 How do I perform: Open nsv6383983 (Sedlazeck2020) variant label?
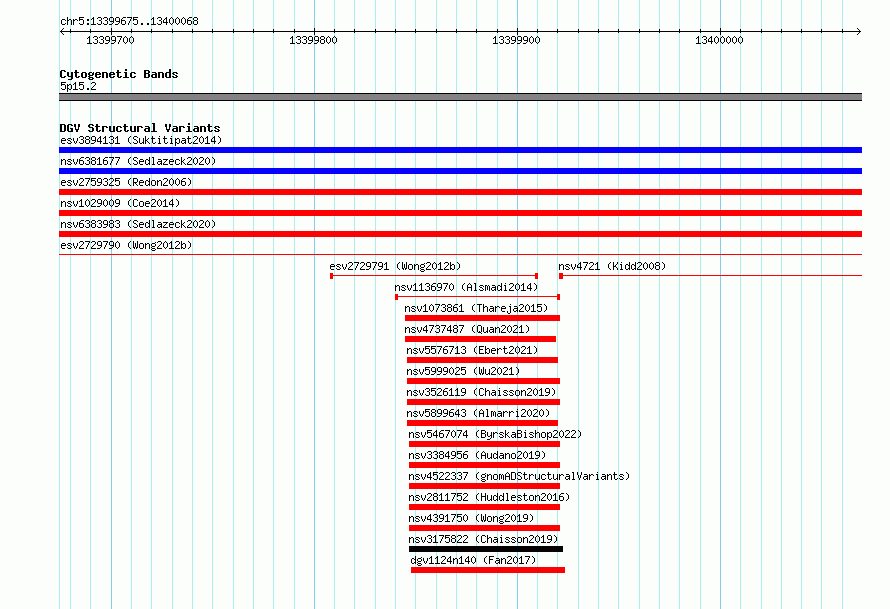[138, 224]
